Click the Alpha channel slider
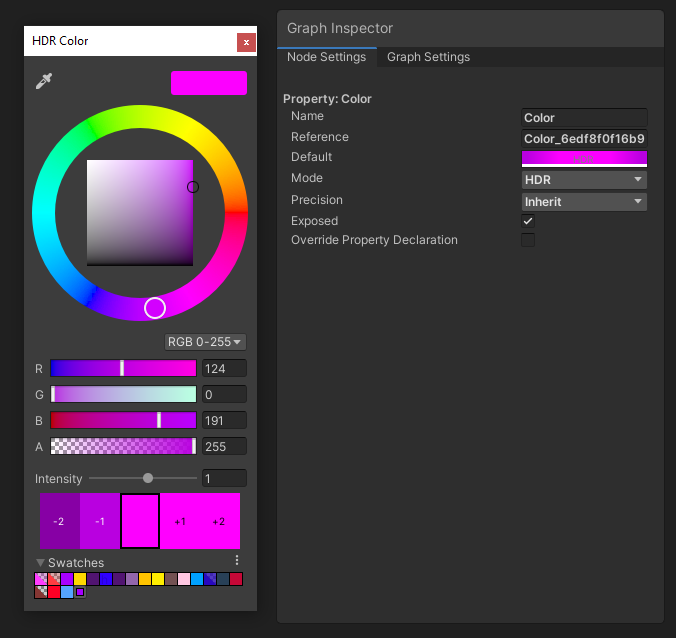Viewport: 676px width, 638px height. [123, 446]
